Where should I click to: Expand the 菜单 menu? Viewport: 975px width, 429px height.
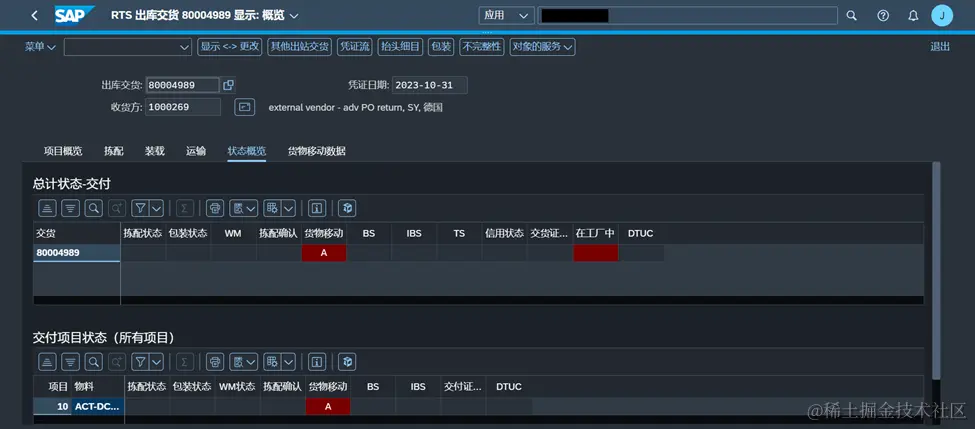[40, 47]
